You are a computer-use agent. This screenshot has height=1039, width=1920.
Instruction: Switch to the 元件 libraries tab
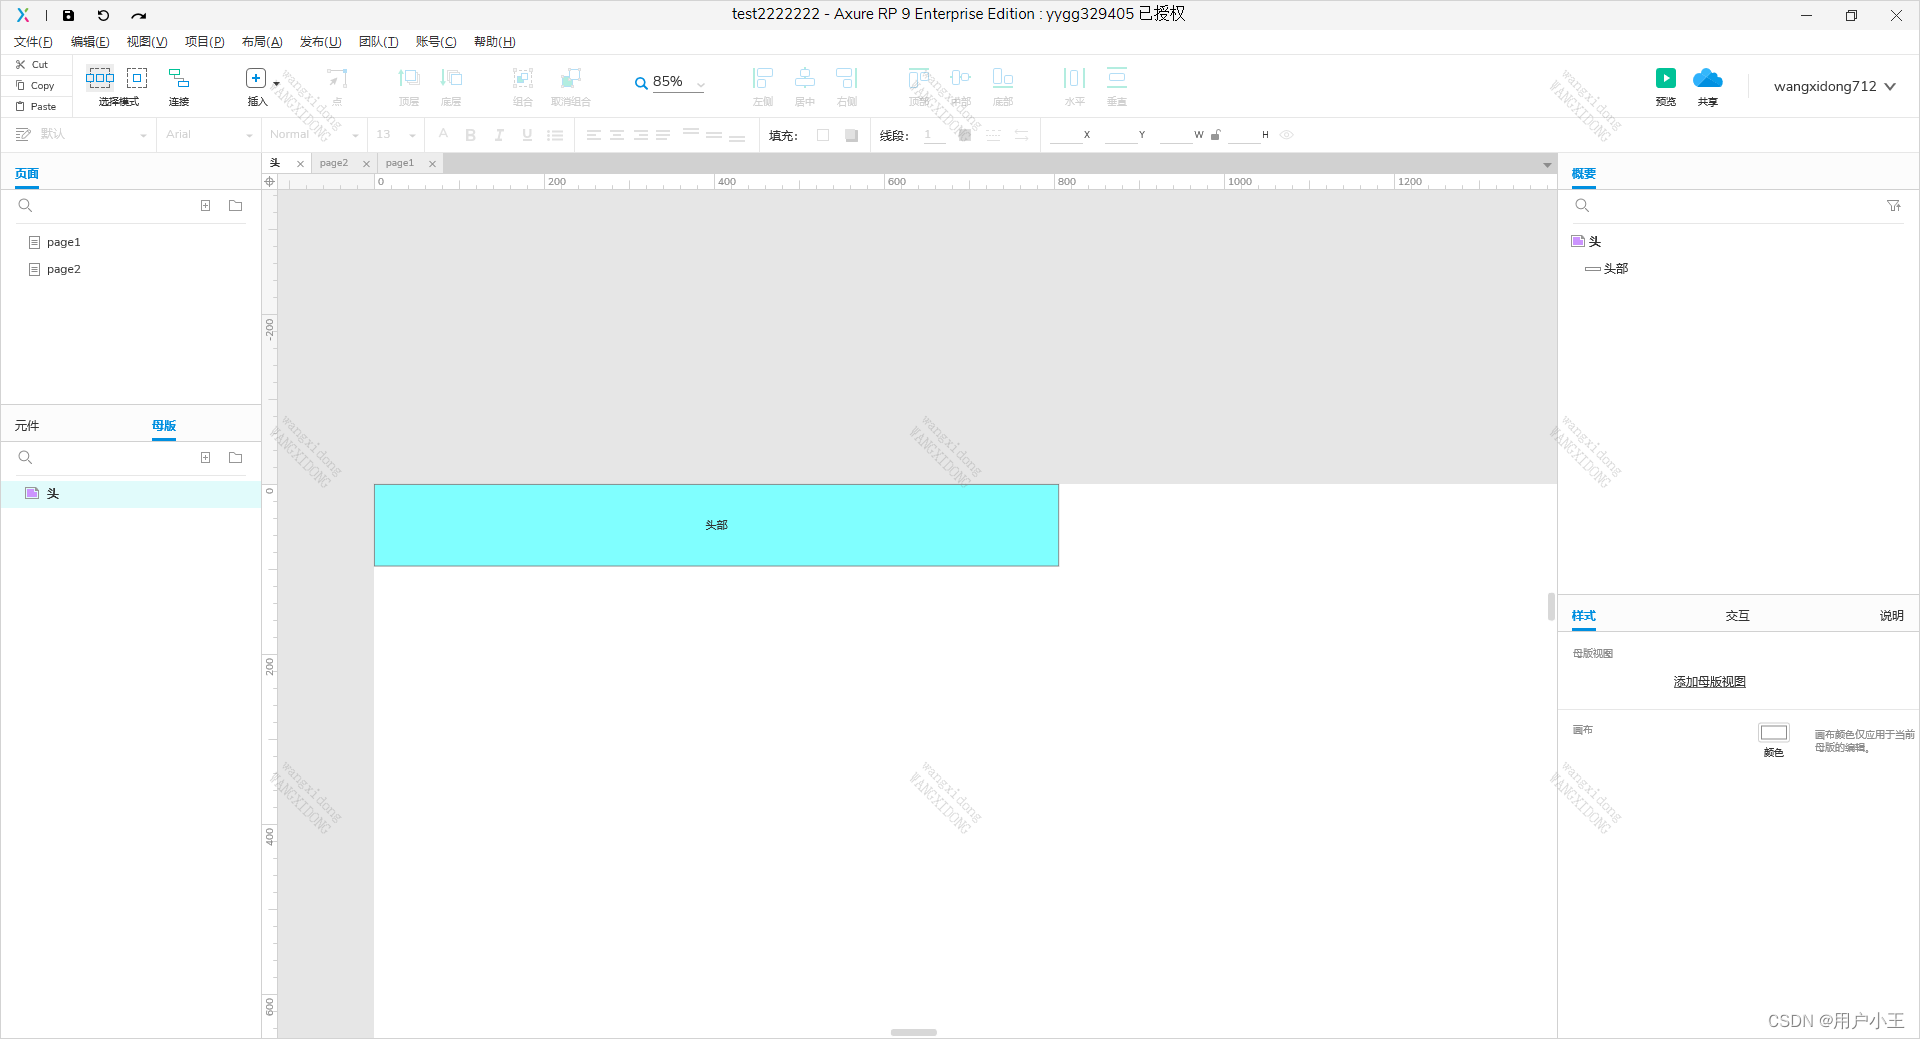(27, 426)
